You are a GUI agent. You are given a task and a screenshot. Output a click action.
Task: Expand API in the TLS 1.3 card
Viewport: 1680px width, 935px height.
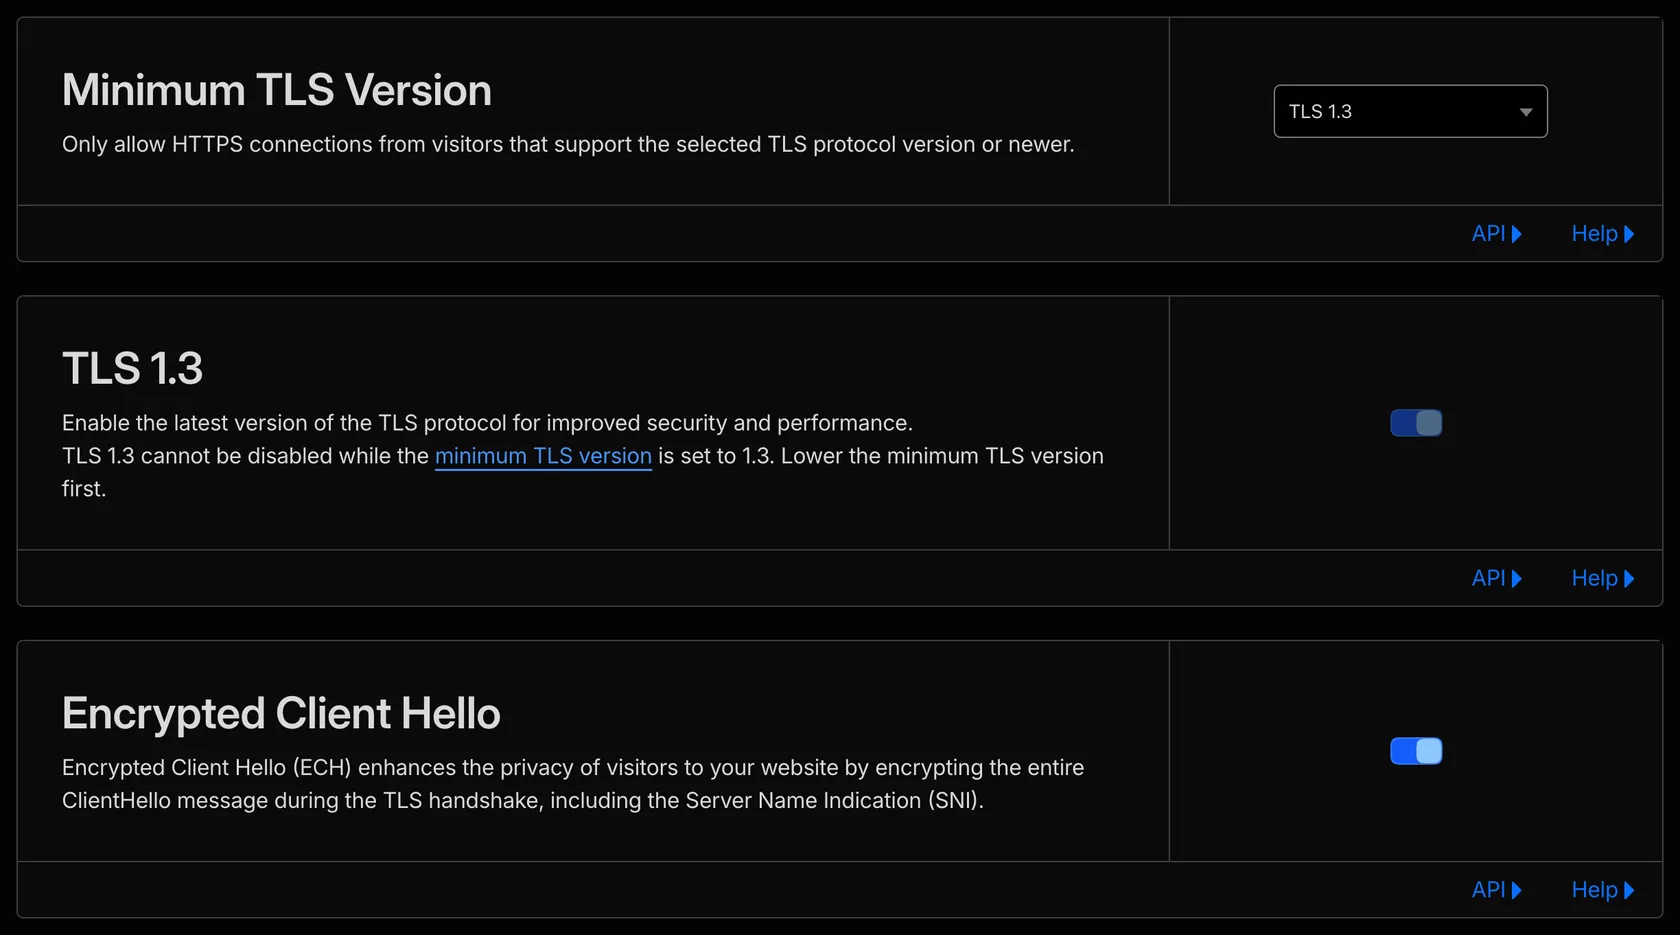click(1497, 578)
